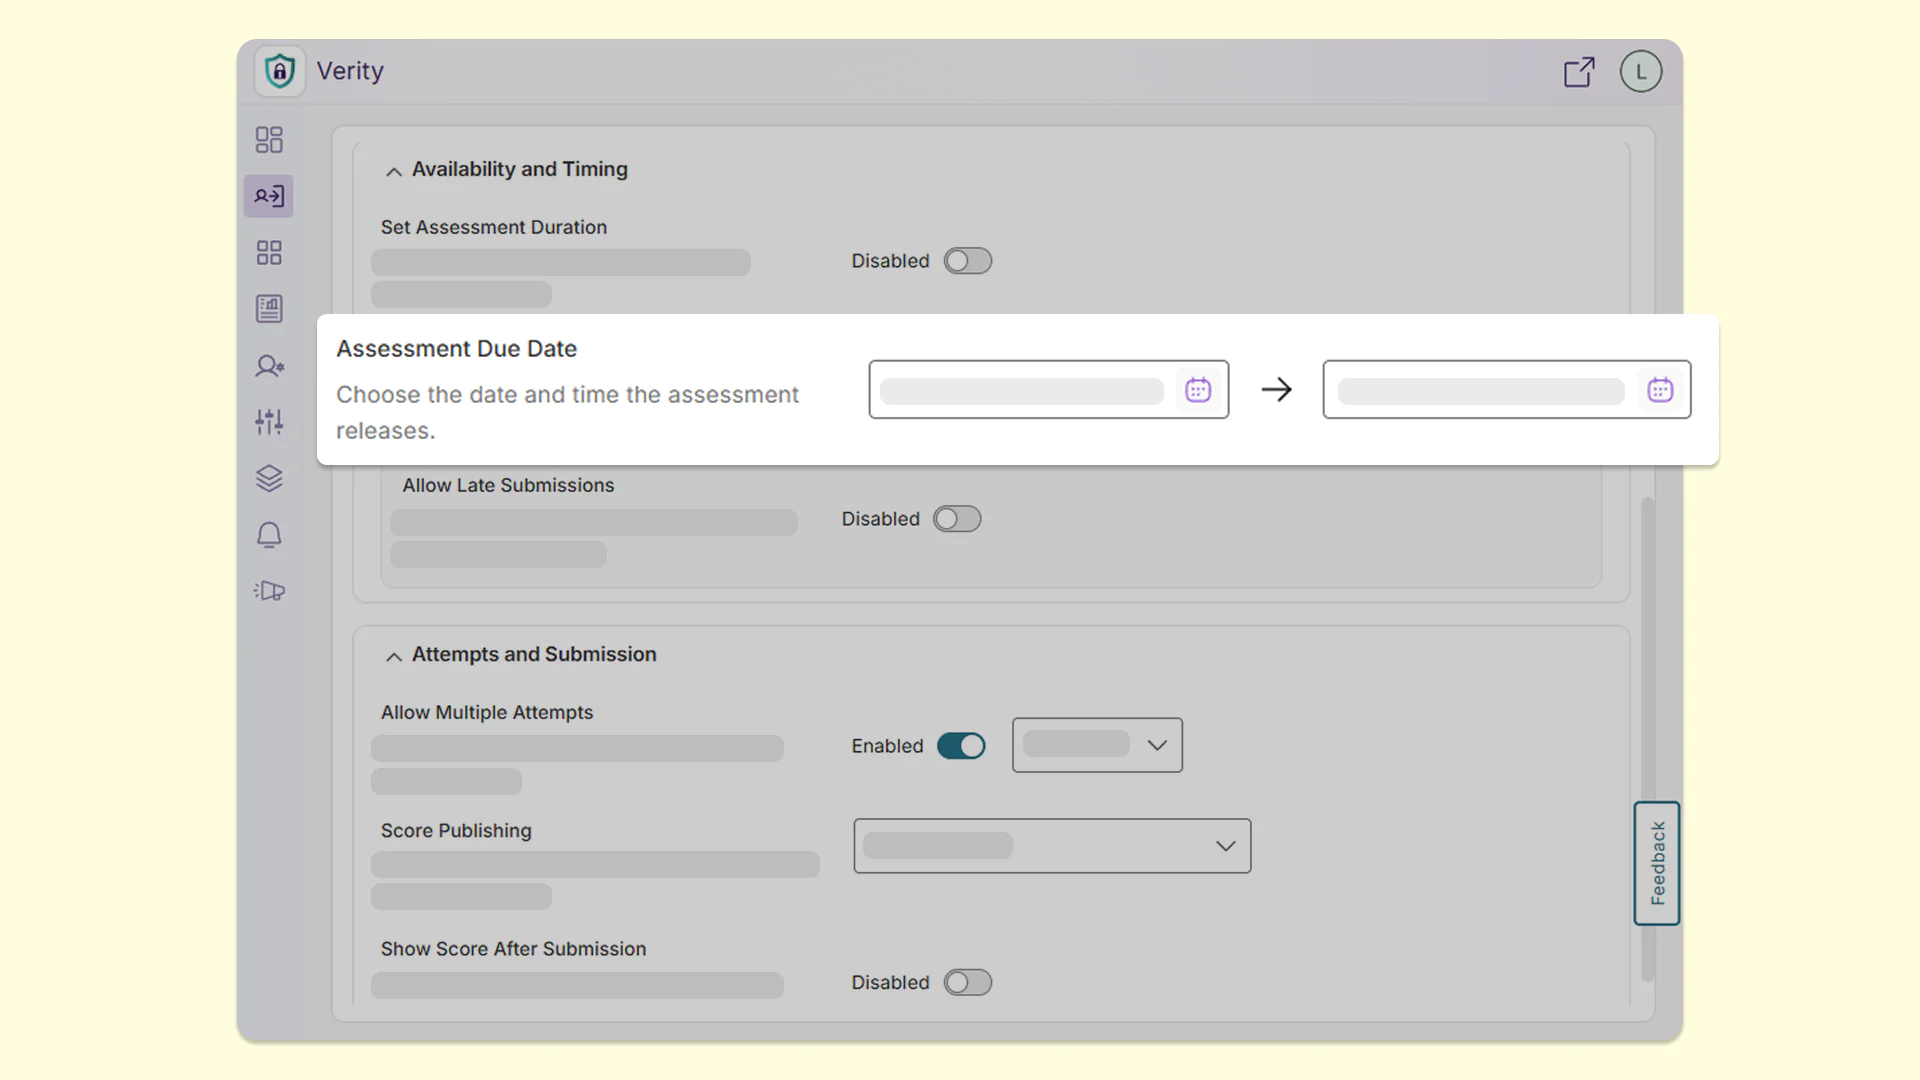This screenshot has height=1080, width=1920.
Task: Turn off Allow Multiple Attempts switch
Action: click(961, 746)
